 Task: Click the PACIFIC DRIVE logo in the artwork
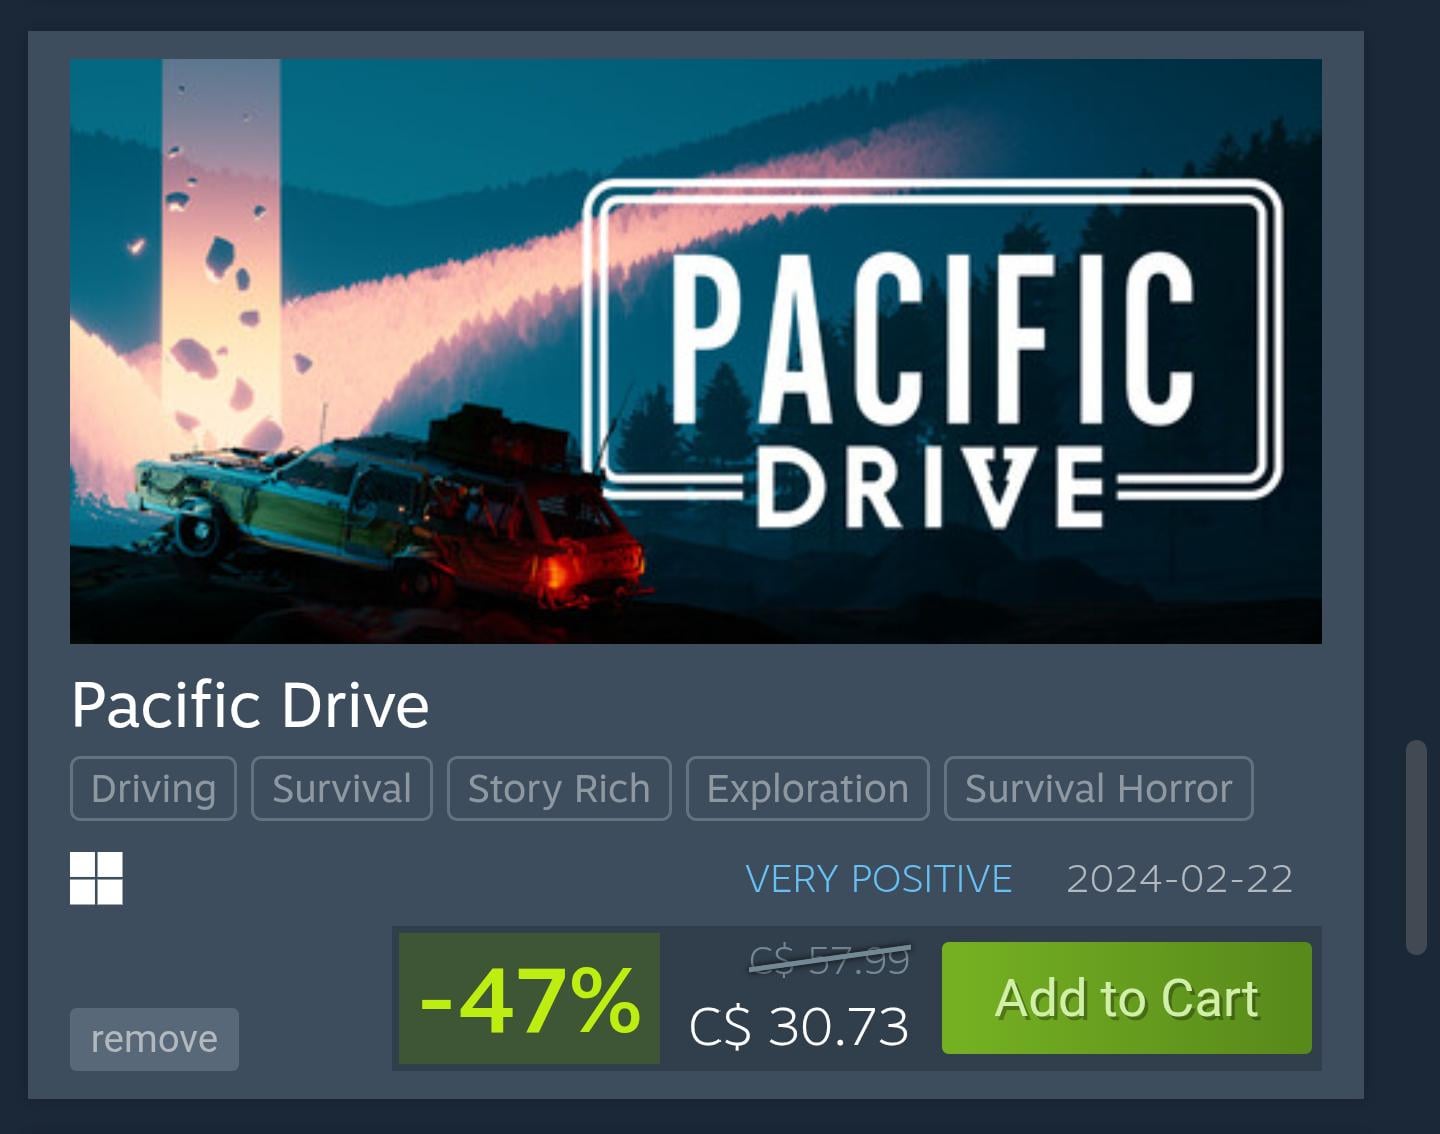(x=932, y=356)
